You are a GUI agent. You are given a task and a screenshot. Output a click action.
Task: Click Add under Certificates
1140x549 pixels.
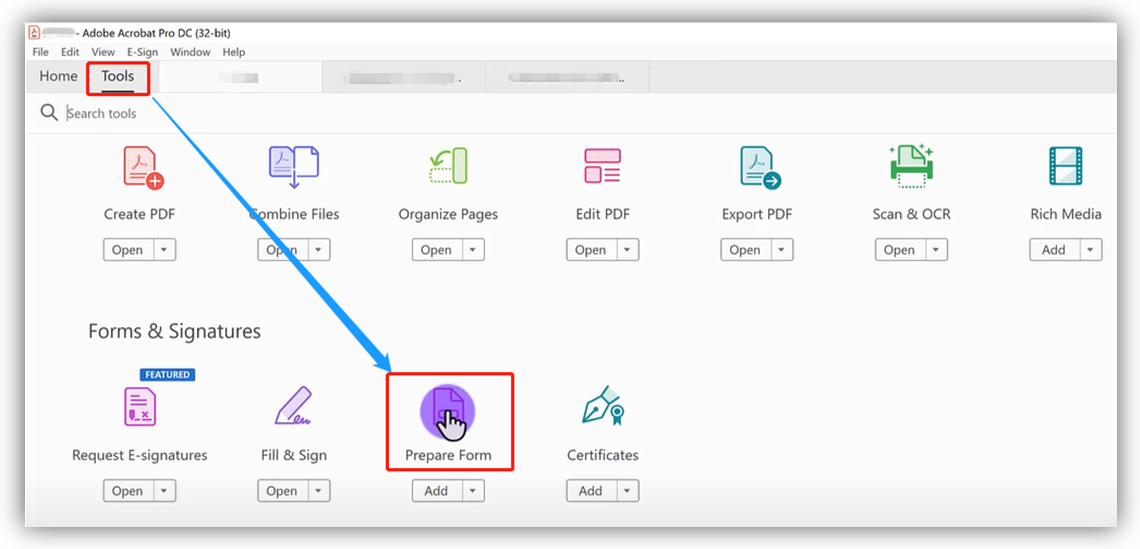590,491
